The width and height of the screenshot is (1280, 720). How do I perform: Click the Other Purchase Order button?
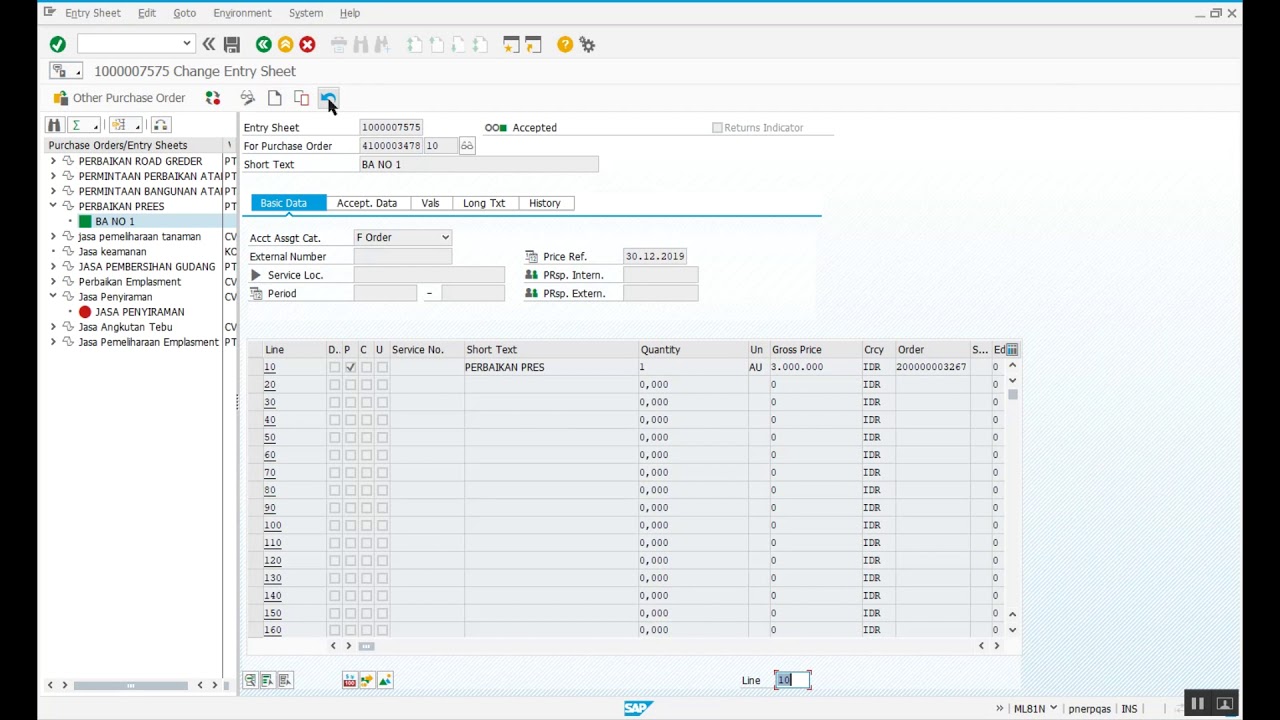coord(119,98)
